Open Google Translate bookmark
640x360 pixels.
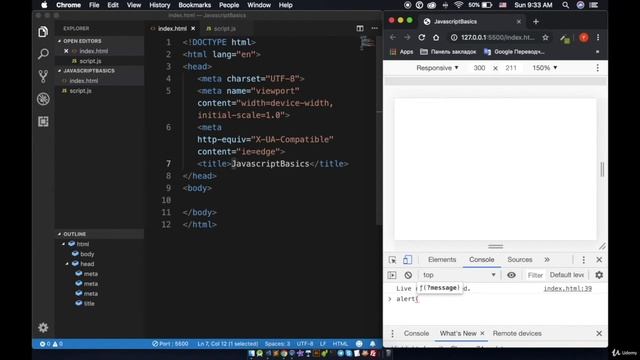[514, 52]
